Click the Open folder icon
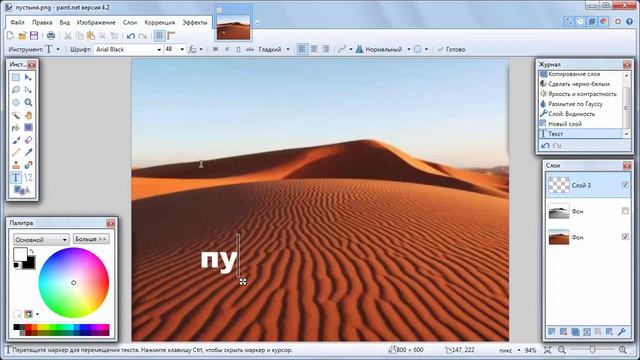 click(x=22, y=36)
